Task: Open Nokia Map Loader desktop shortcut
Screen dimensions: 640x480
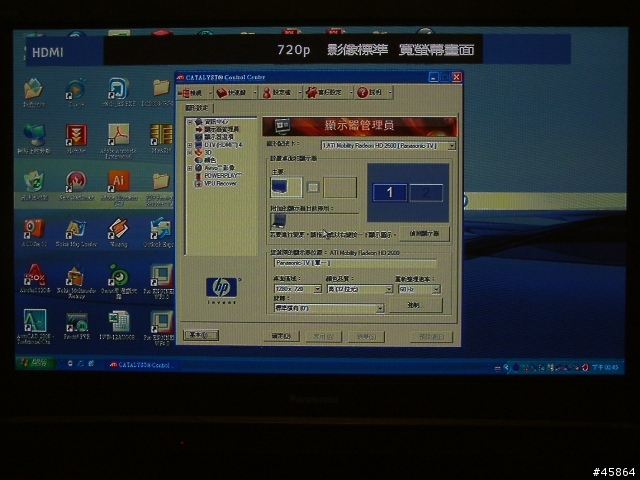Action: (76, 233)
